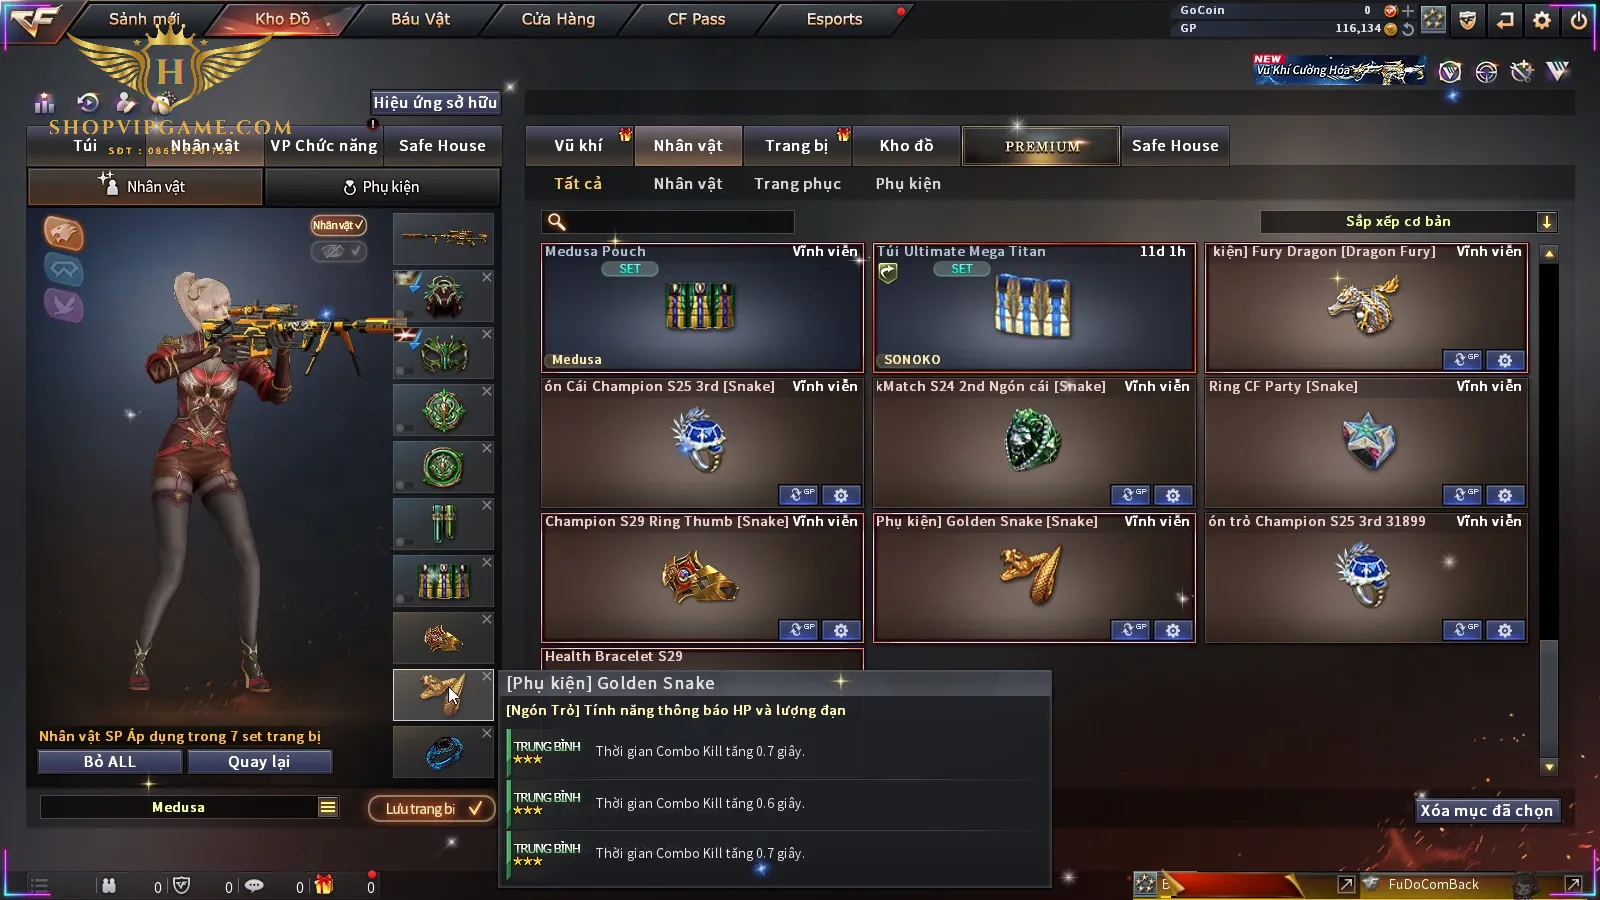Screen dimensions: 1600x900
Task: Click the search magnifier icon
Action: 557,222
